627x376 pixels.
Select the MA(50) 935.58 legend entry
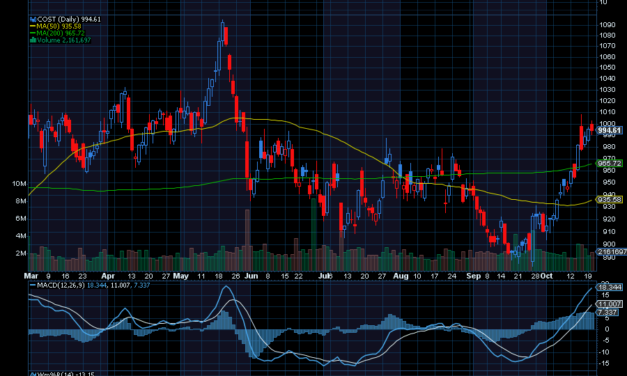[58, 26]
